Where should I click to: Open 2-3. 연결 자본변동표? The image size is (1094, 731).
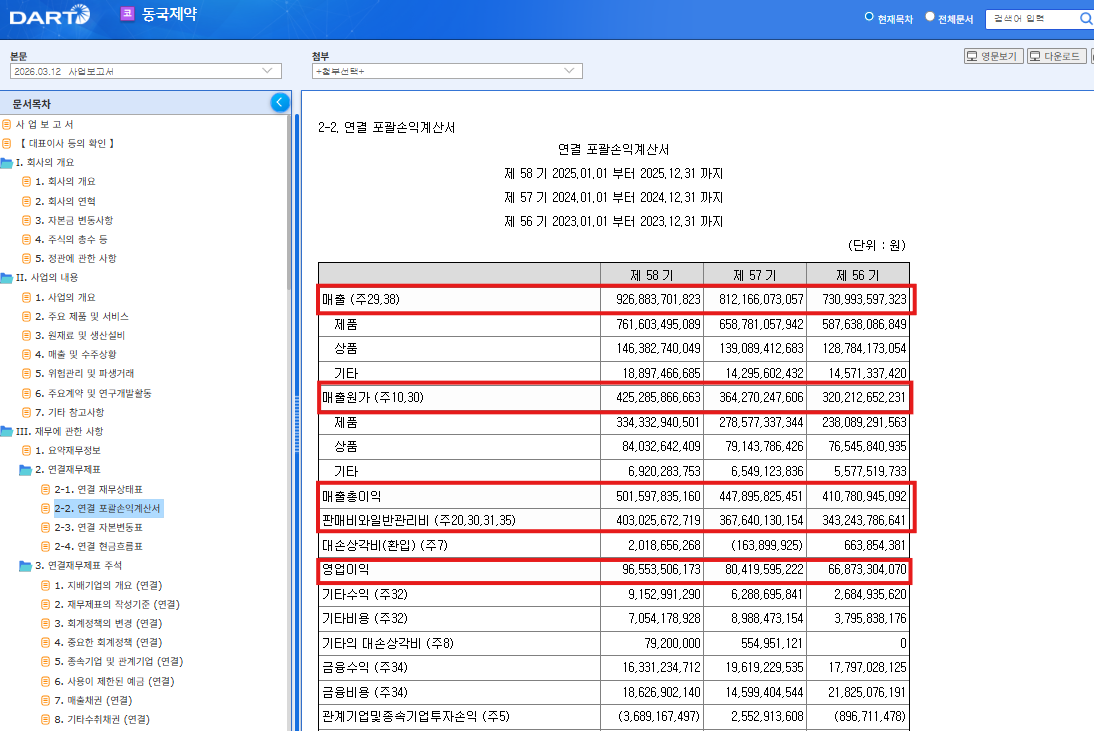click(x=98, y=527)
